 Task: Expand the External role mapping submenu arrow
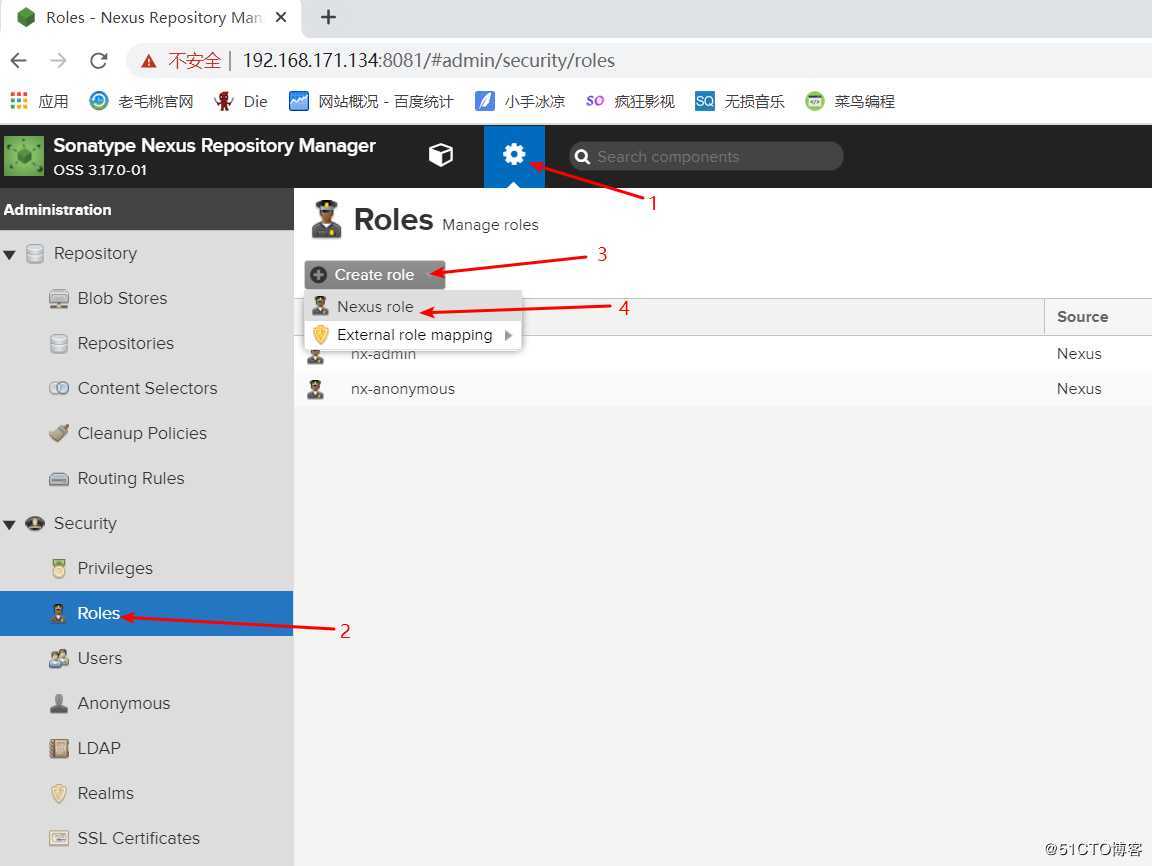[508, 335]
